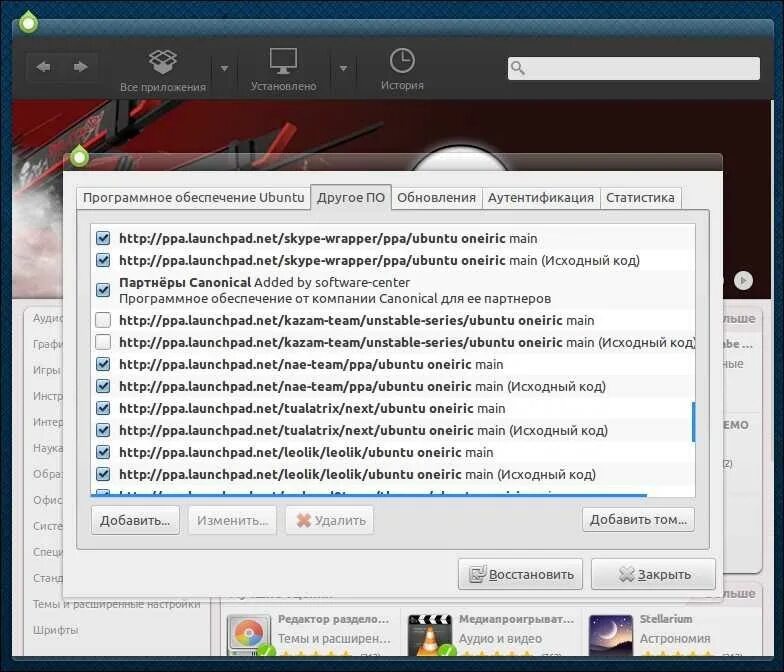Viewport: 784px width, 672px height.
Task: Uncheck the Canonical Partners source
Action: pyautogui.click(x=103, y=290)
